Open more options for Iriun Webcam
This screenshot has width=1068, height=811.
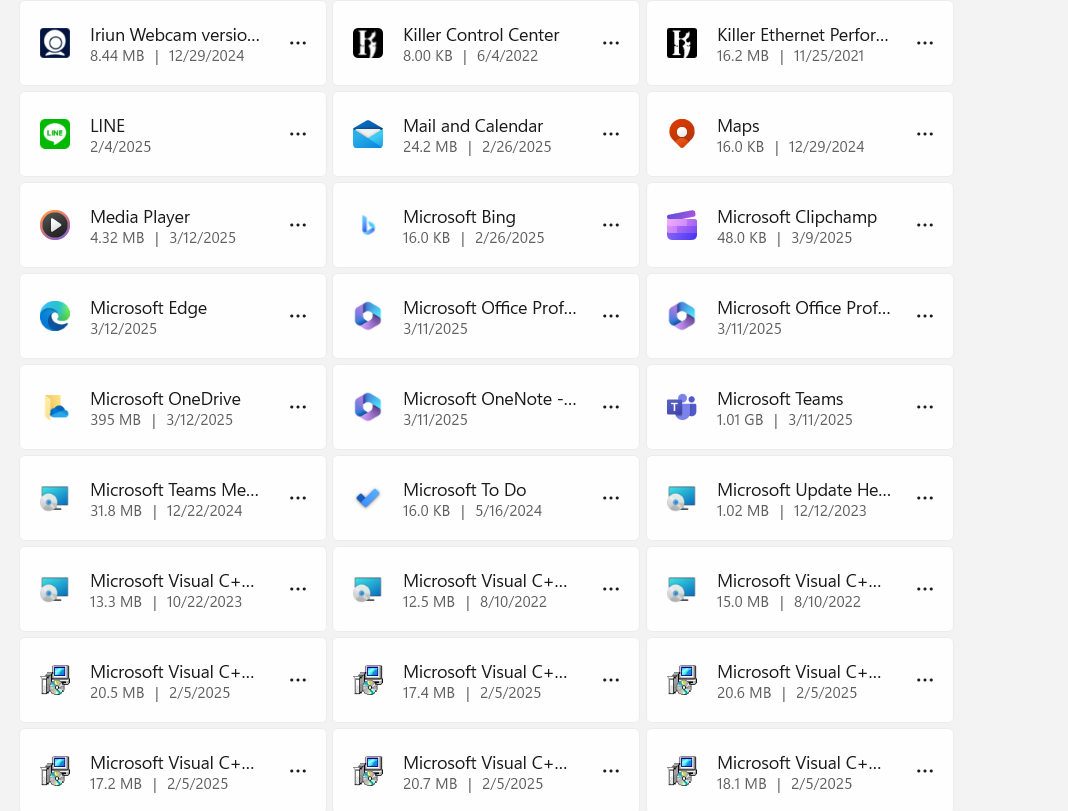pos(298,43)
